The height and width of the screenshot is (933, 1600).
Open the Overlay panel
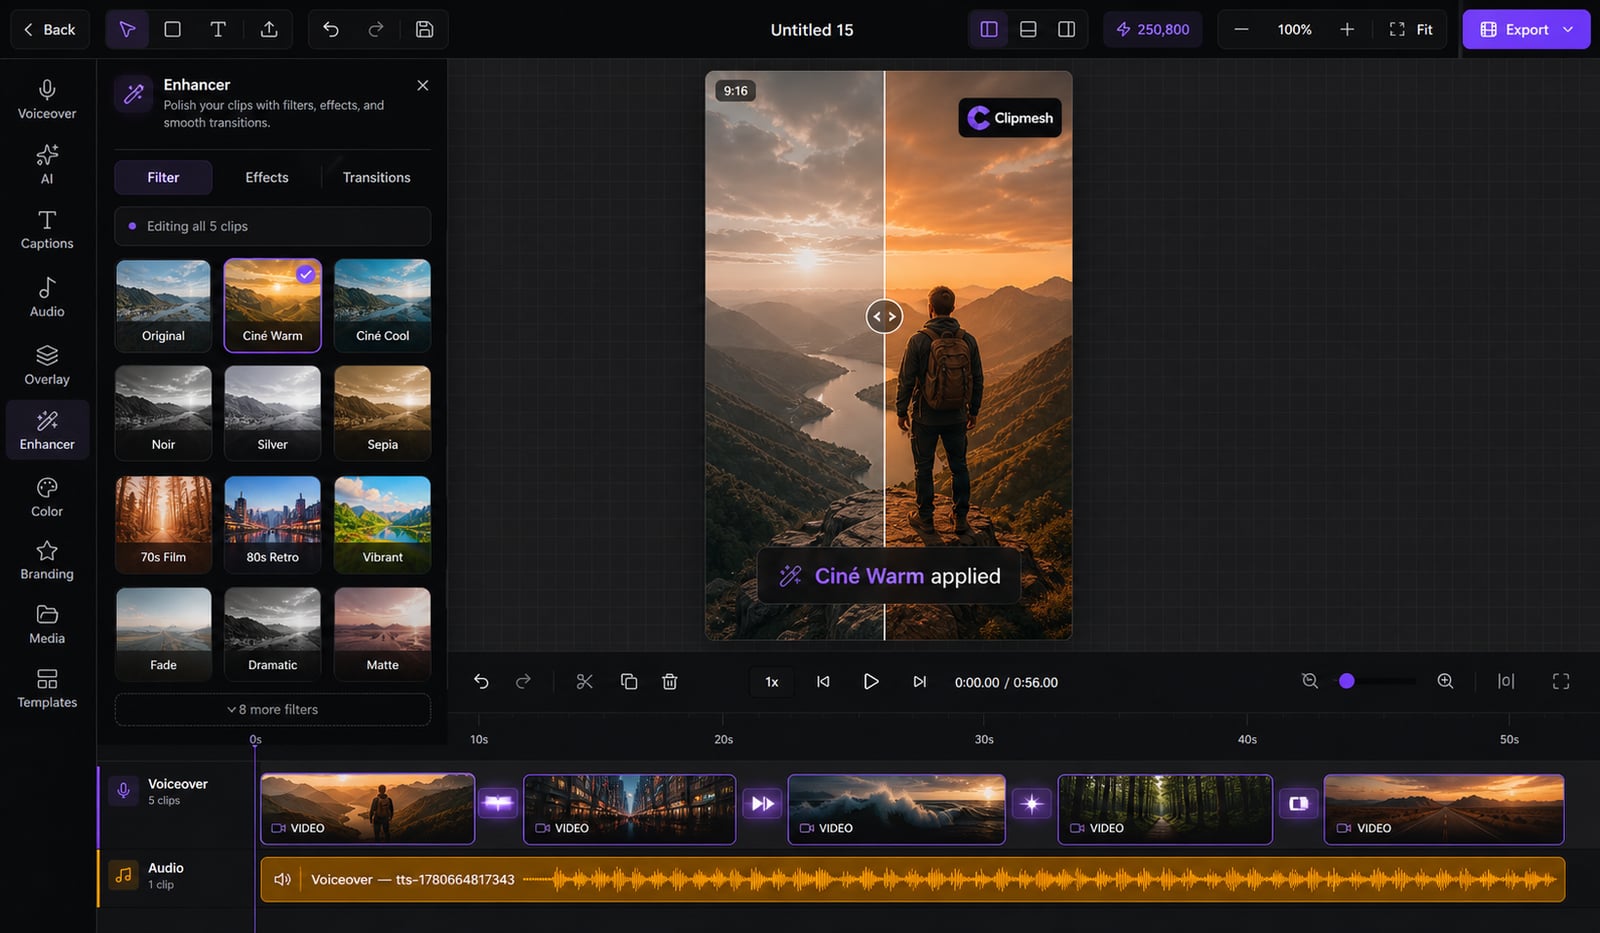click(x=47, y=366)
